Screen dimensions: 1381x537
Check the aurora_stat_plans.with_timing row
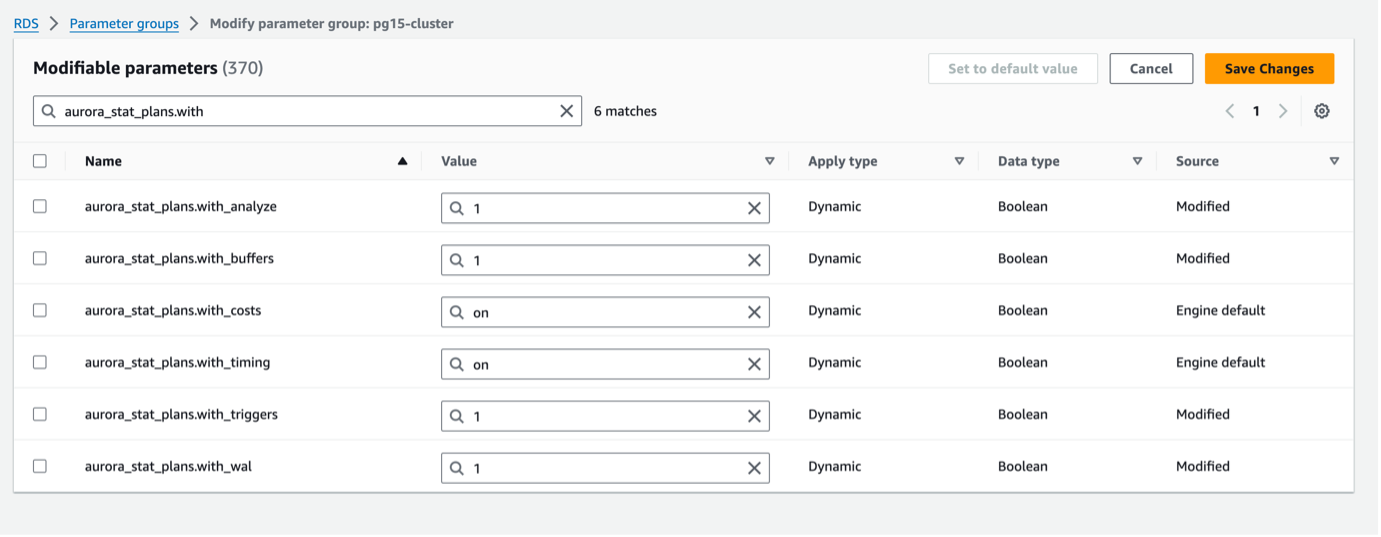[40, 362]
